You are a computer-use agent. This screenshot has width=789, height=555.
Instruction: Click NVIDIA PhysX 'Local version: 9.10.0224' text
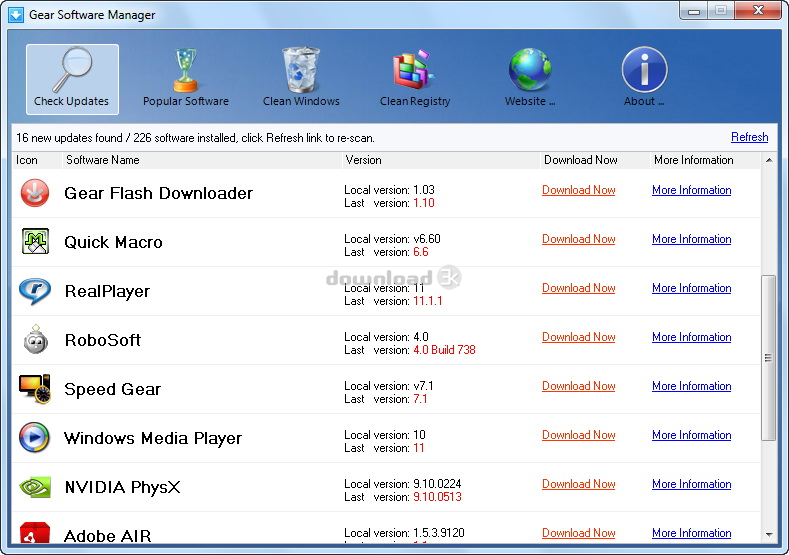403,484
